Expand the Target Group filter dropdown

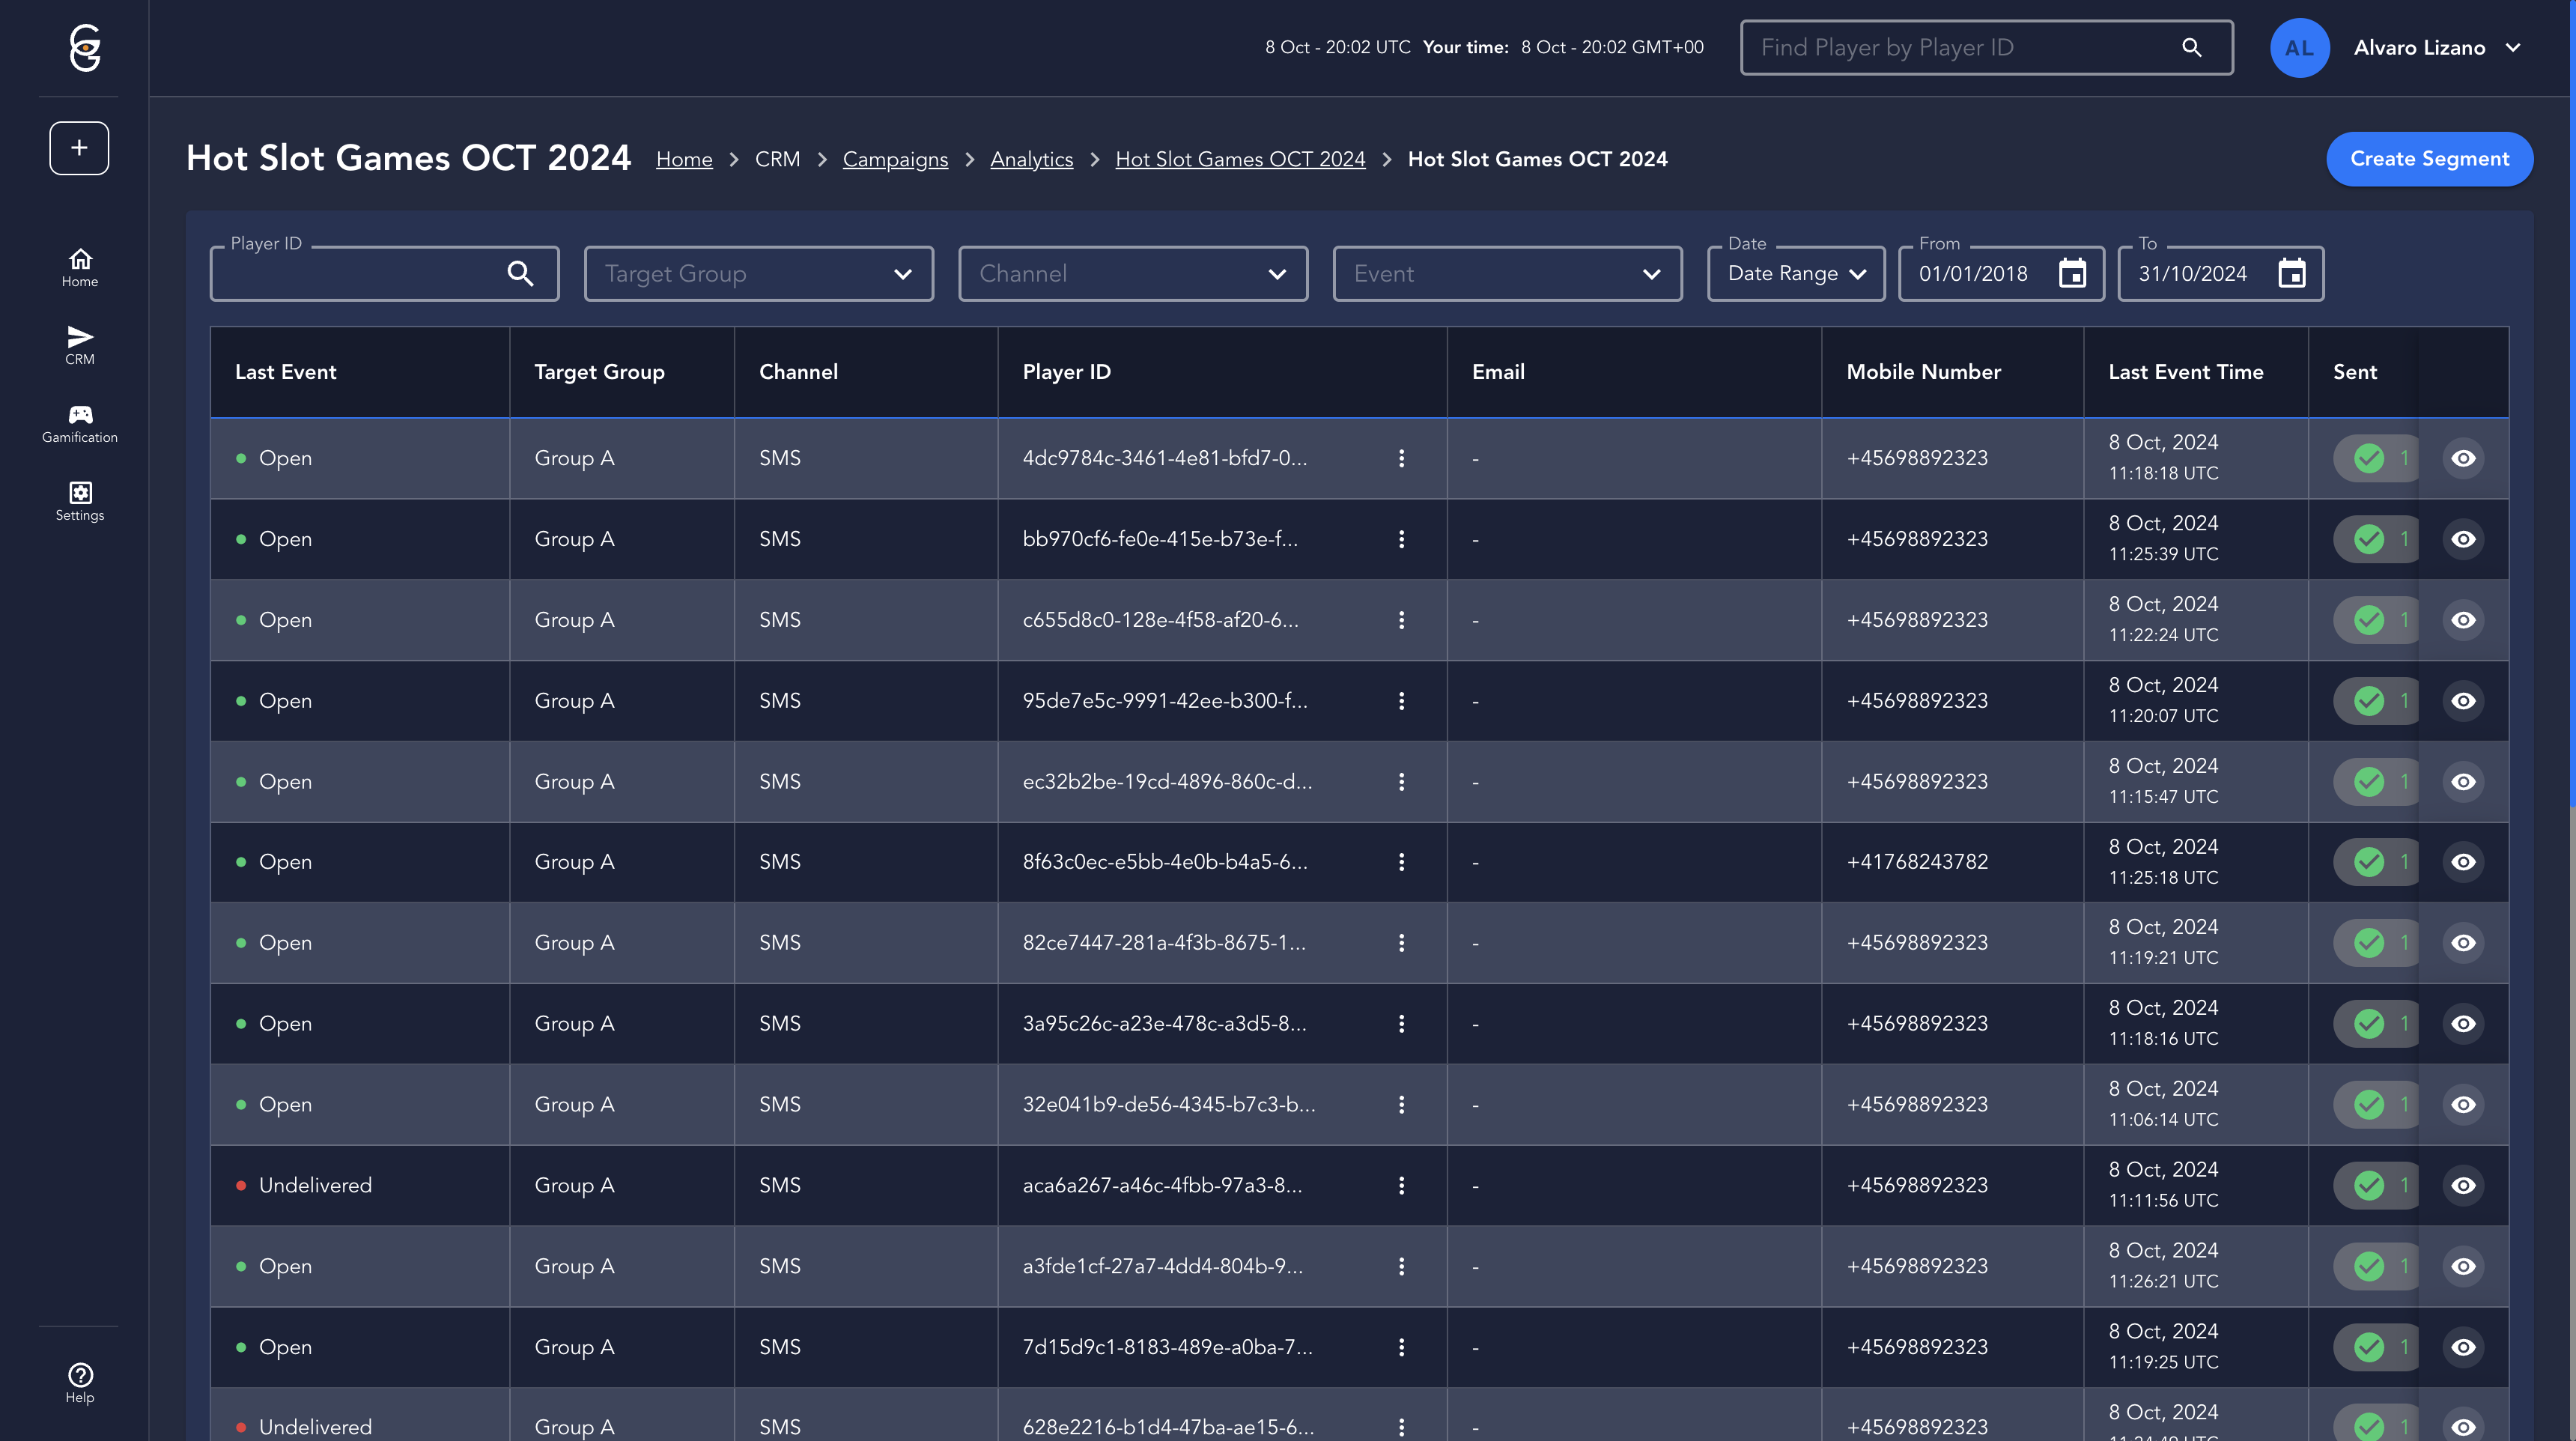tap(758, 273)
